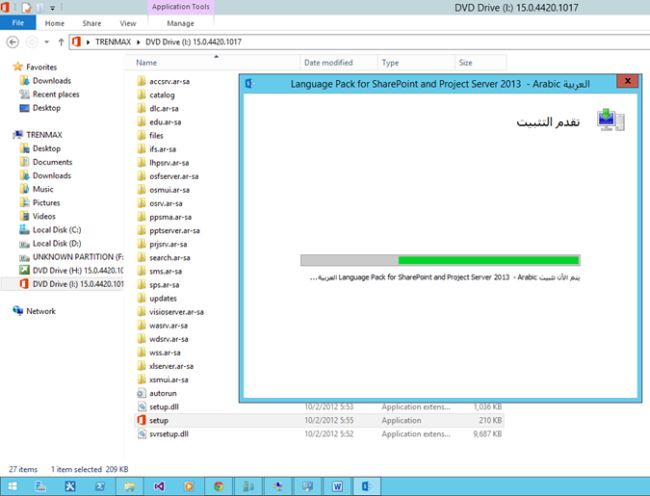Select the search.ar-sa folder icon

141,257
